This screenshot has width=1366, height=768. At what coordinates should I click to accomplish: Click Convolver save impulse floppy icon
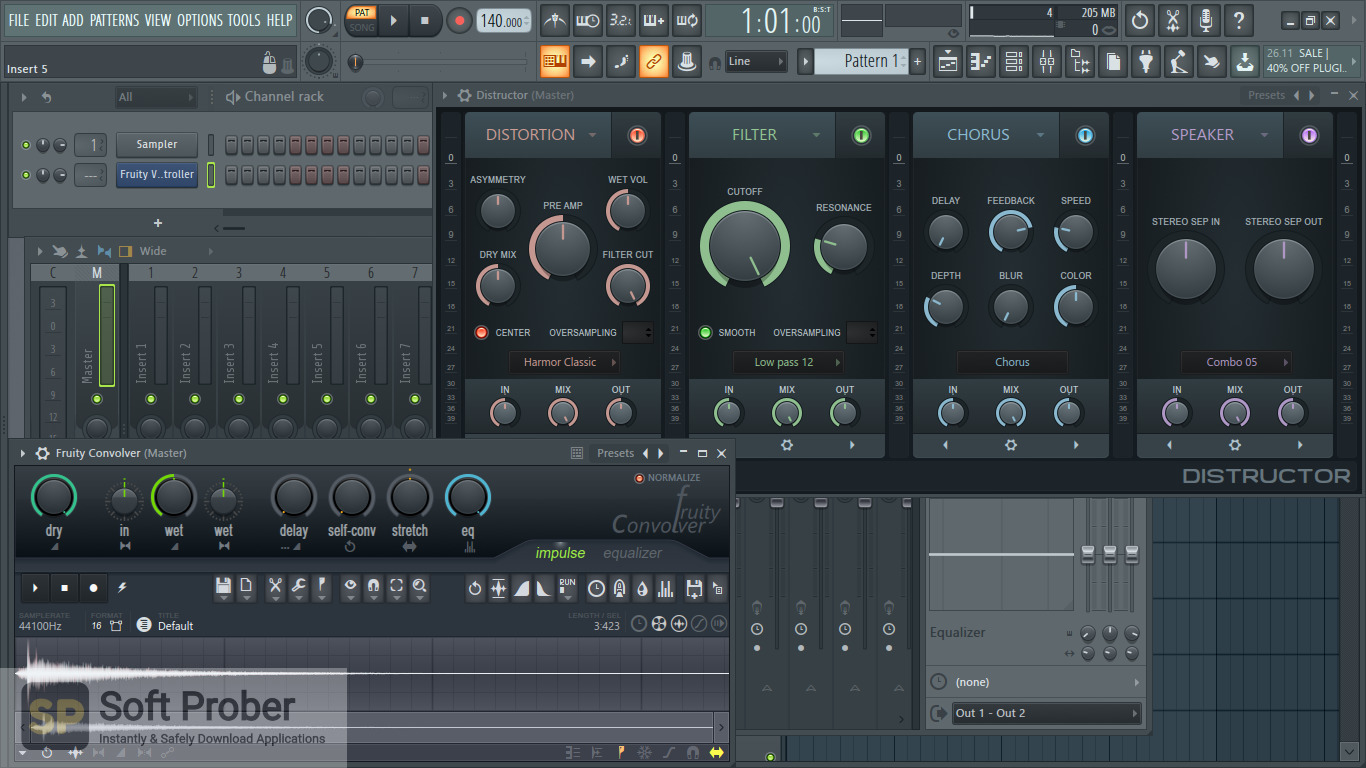pos(223,588)
